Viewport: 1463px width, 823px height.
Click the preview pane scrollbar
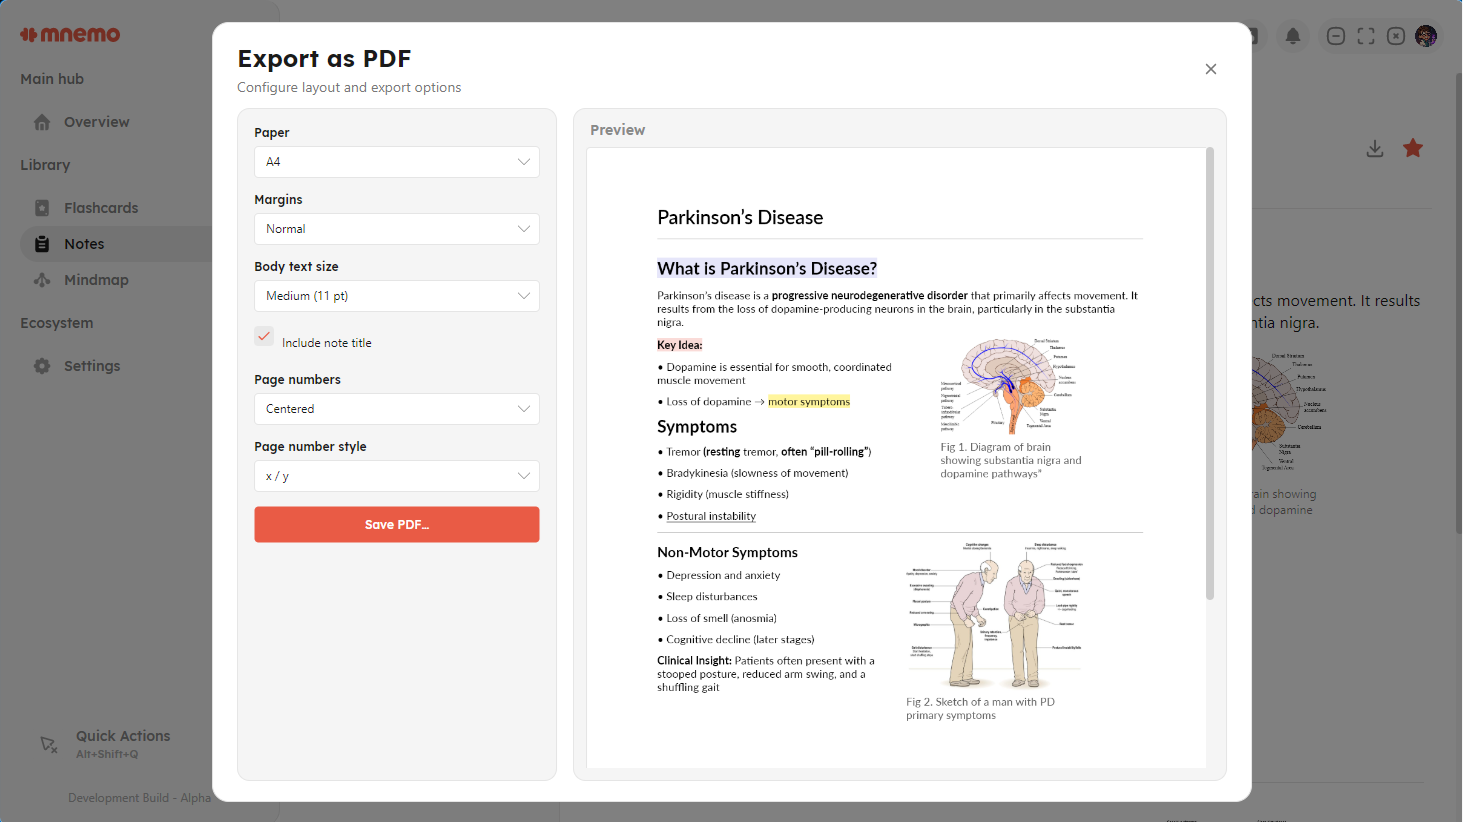[1210, 374]
